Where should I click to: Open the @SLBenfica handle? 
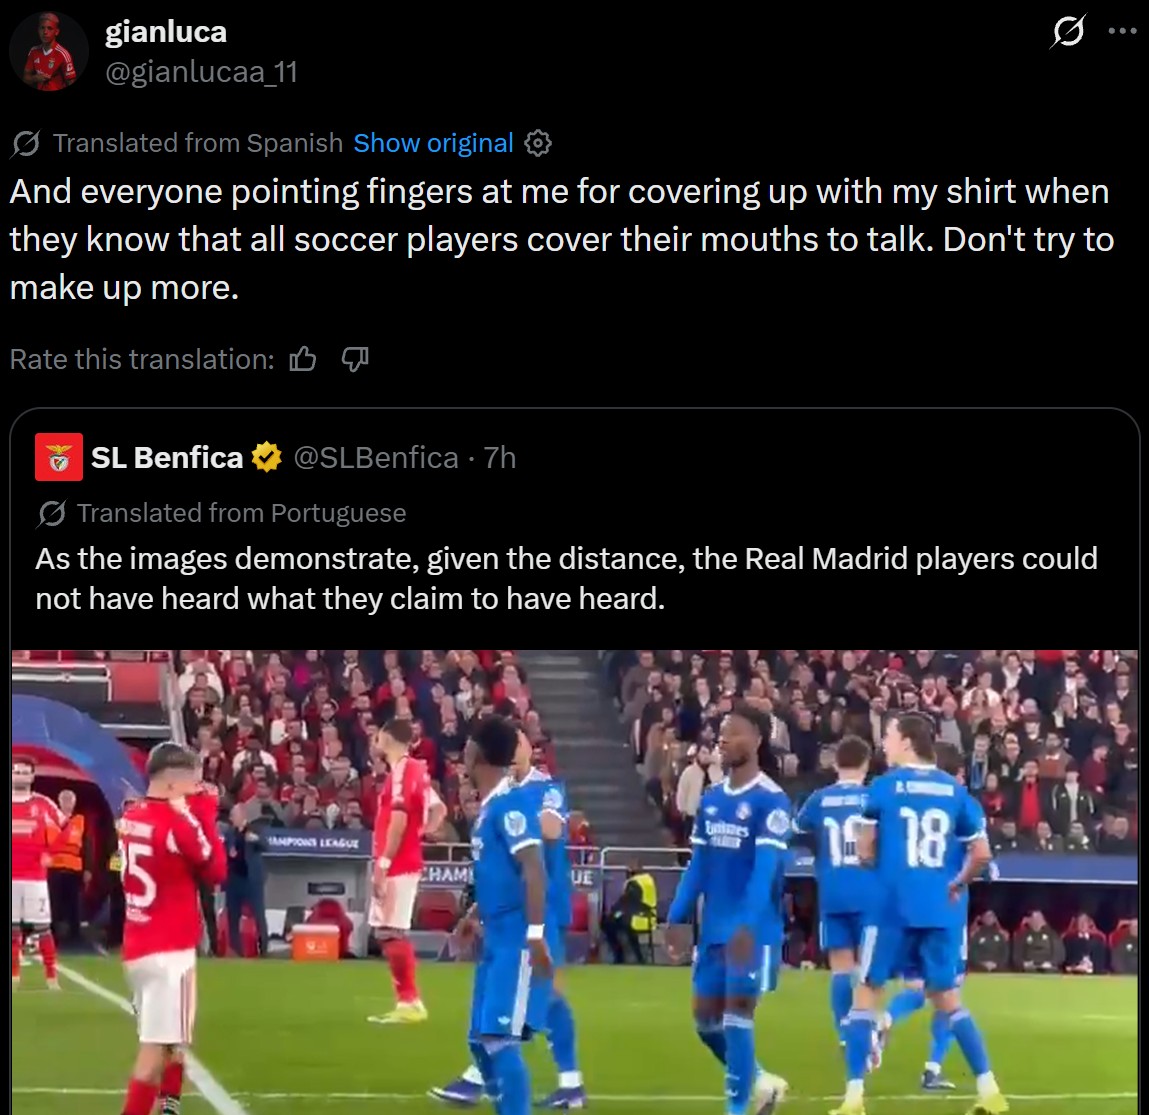click(x=376, y=457)
